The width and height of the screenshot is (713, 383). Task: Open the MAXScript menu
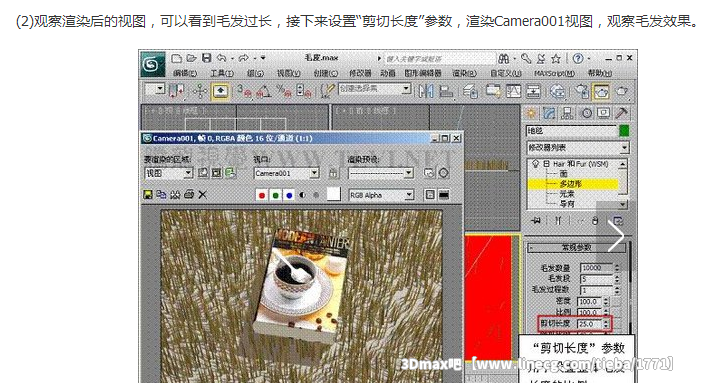pyautogui.click(x=554, y=73)
